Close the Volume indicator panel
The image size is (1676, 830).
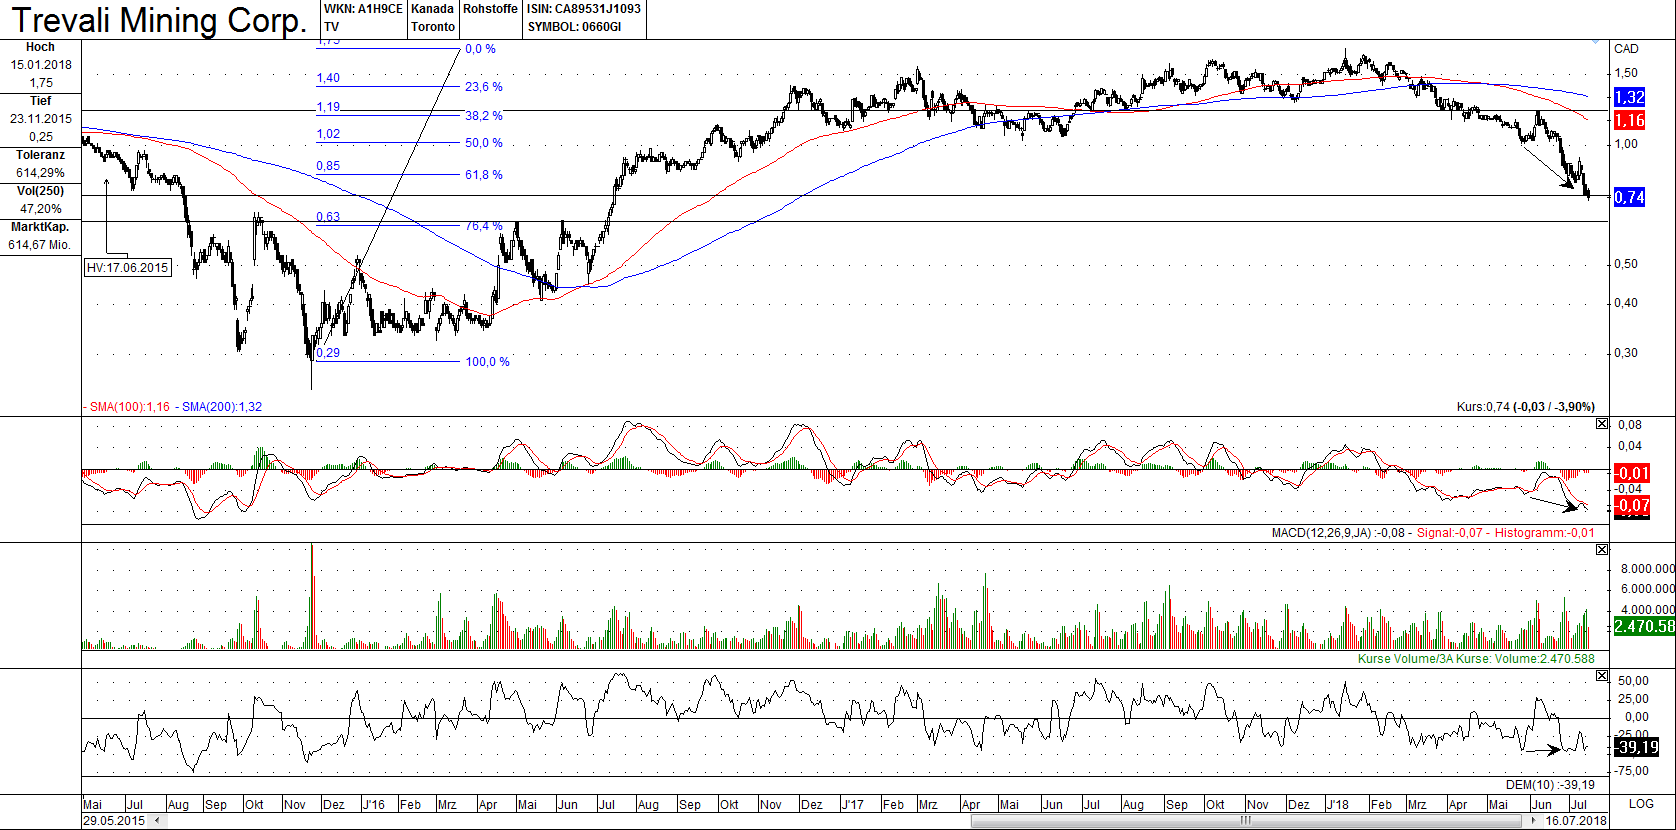[1602, 550]
